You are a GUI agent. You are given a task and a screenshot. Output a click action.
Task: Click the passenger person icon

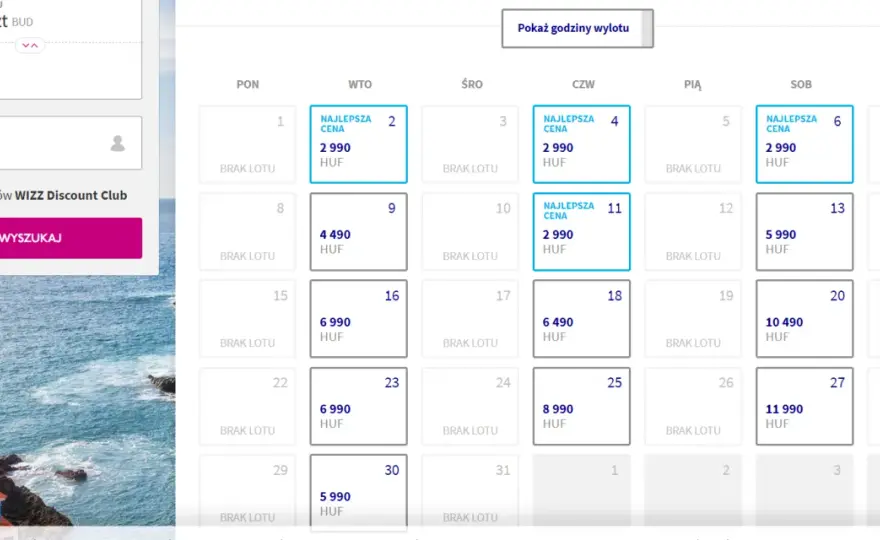[117, 143]
